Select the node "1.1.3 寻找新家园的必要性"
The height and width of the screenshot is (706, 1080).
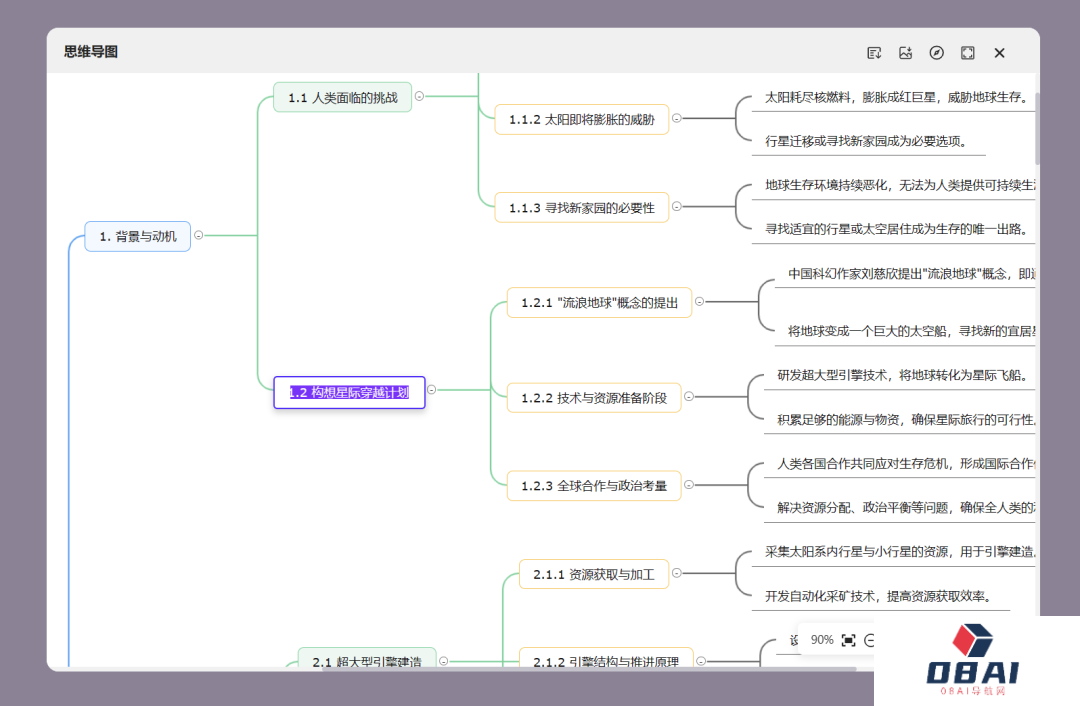(x=582, y=207)
